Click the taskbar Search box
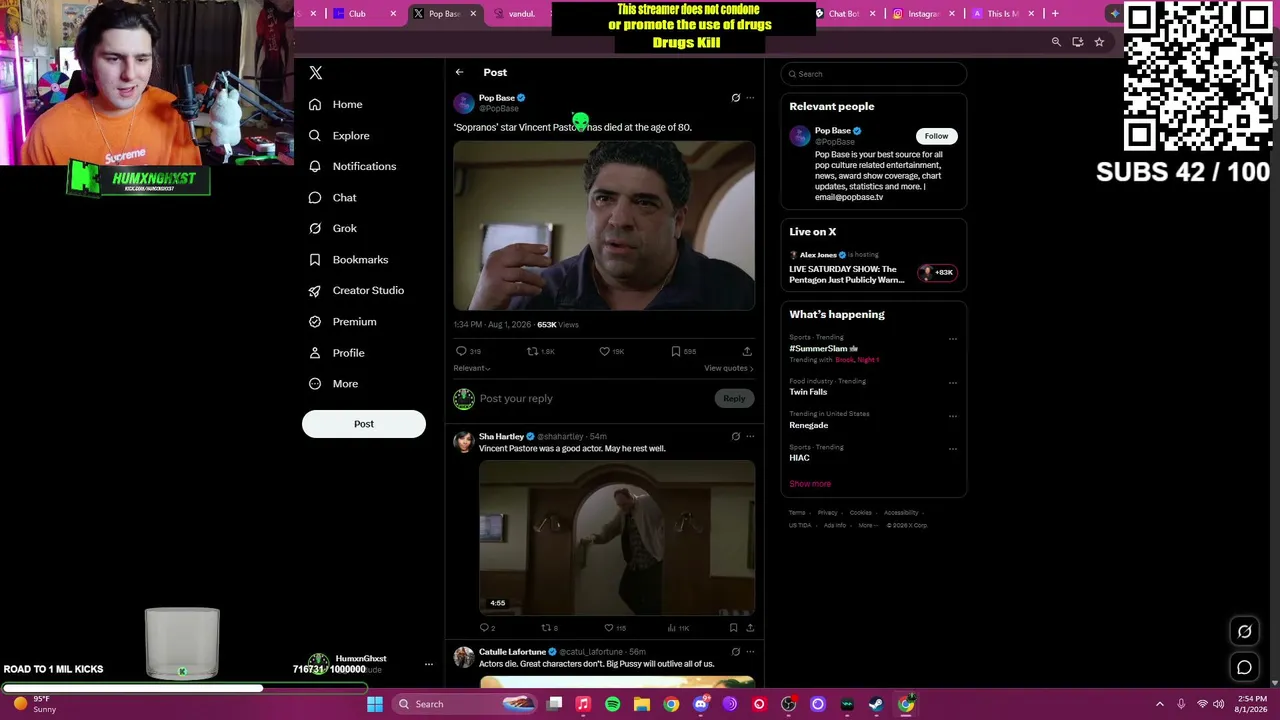This screenshot has width=1280, height=720. pos(467,704)
